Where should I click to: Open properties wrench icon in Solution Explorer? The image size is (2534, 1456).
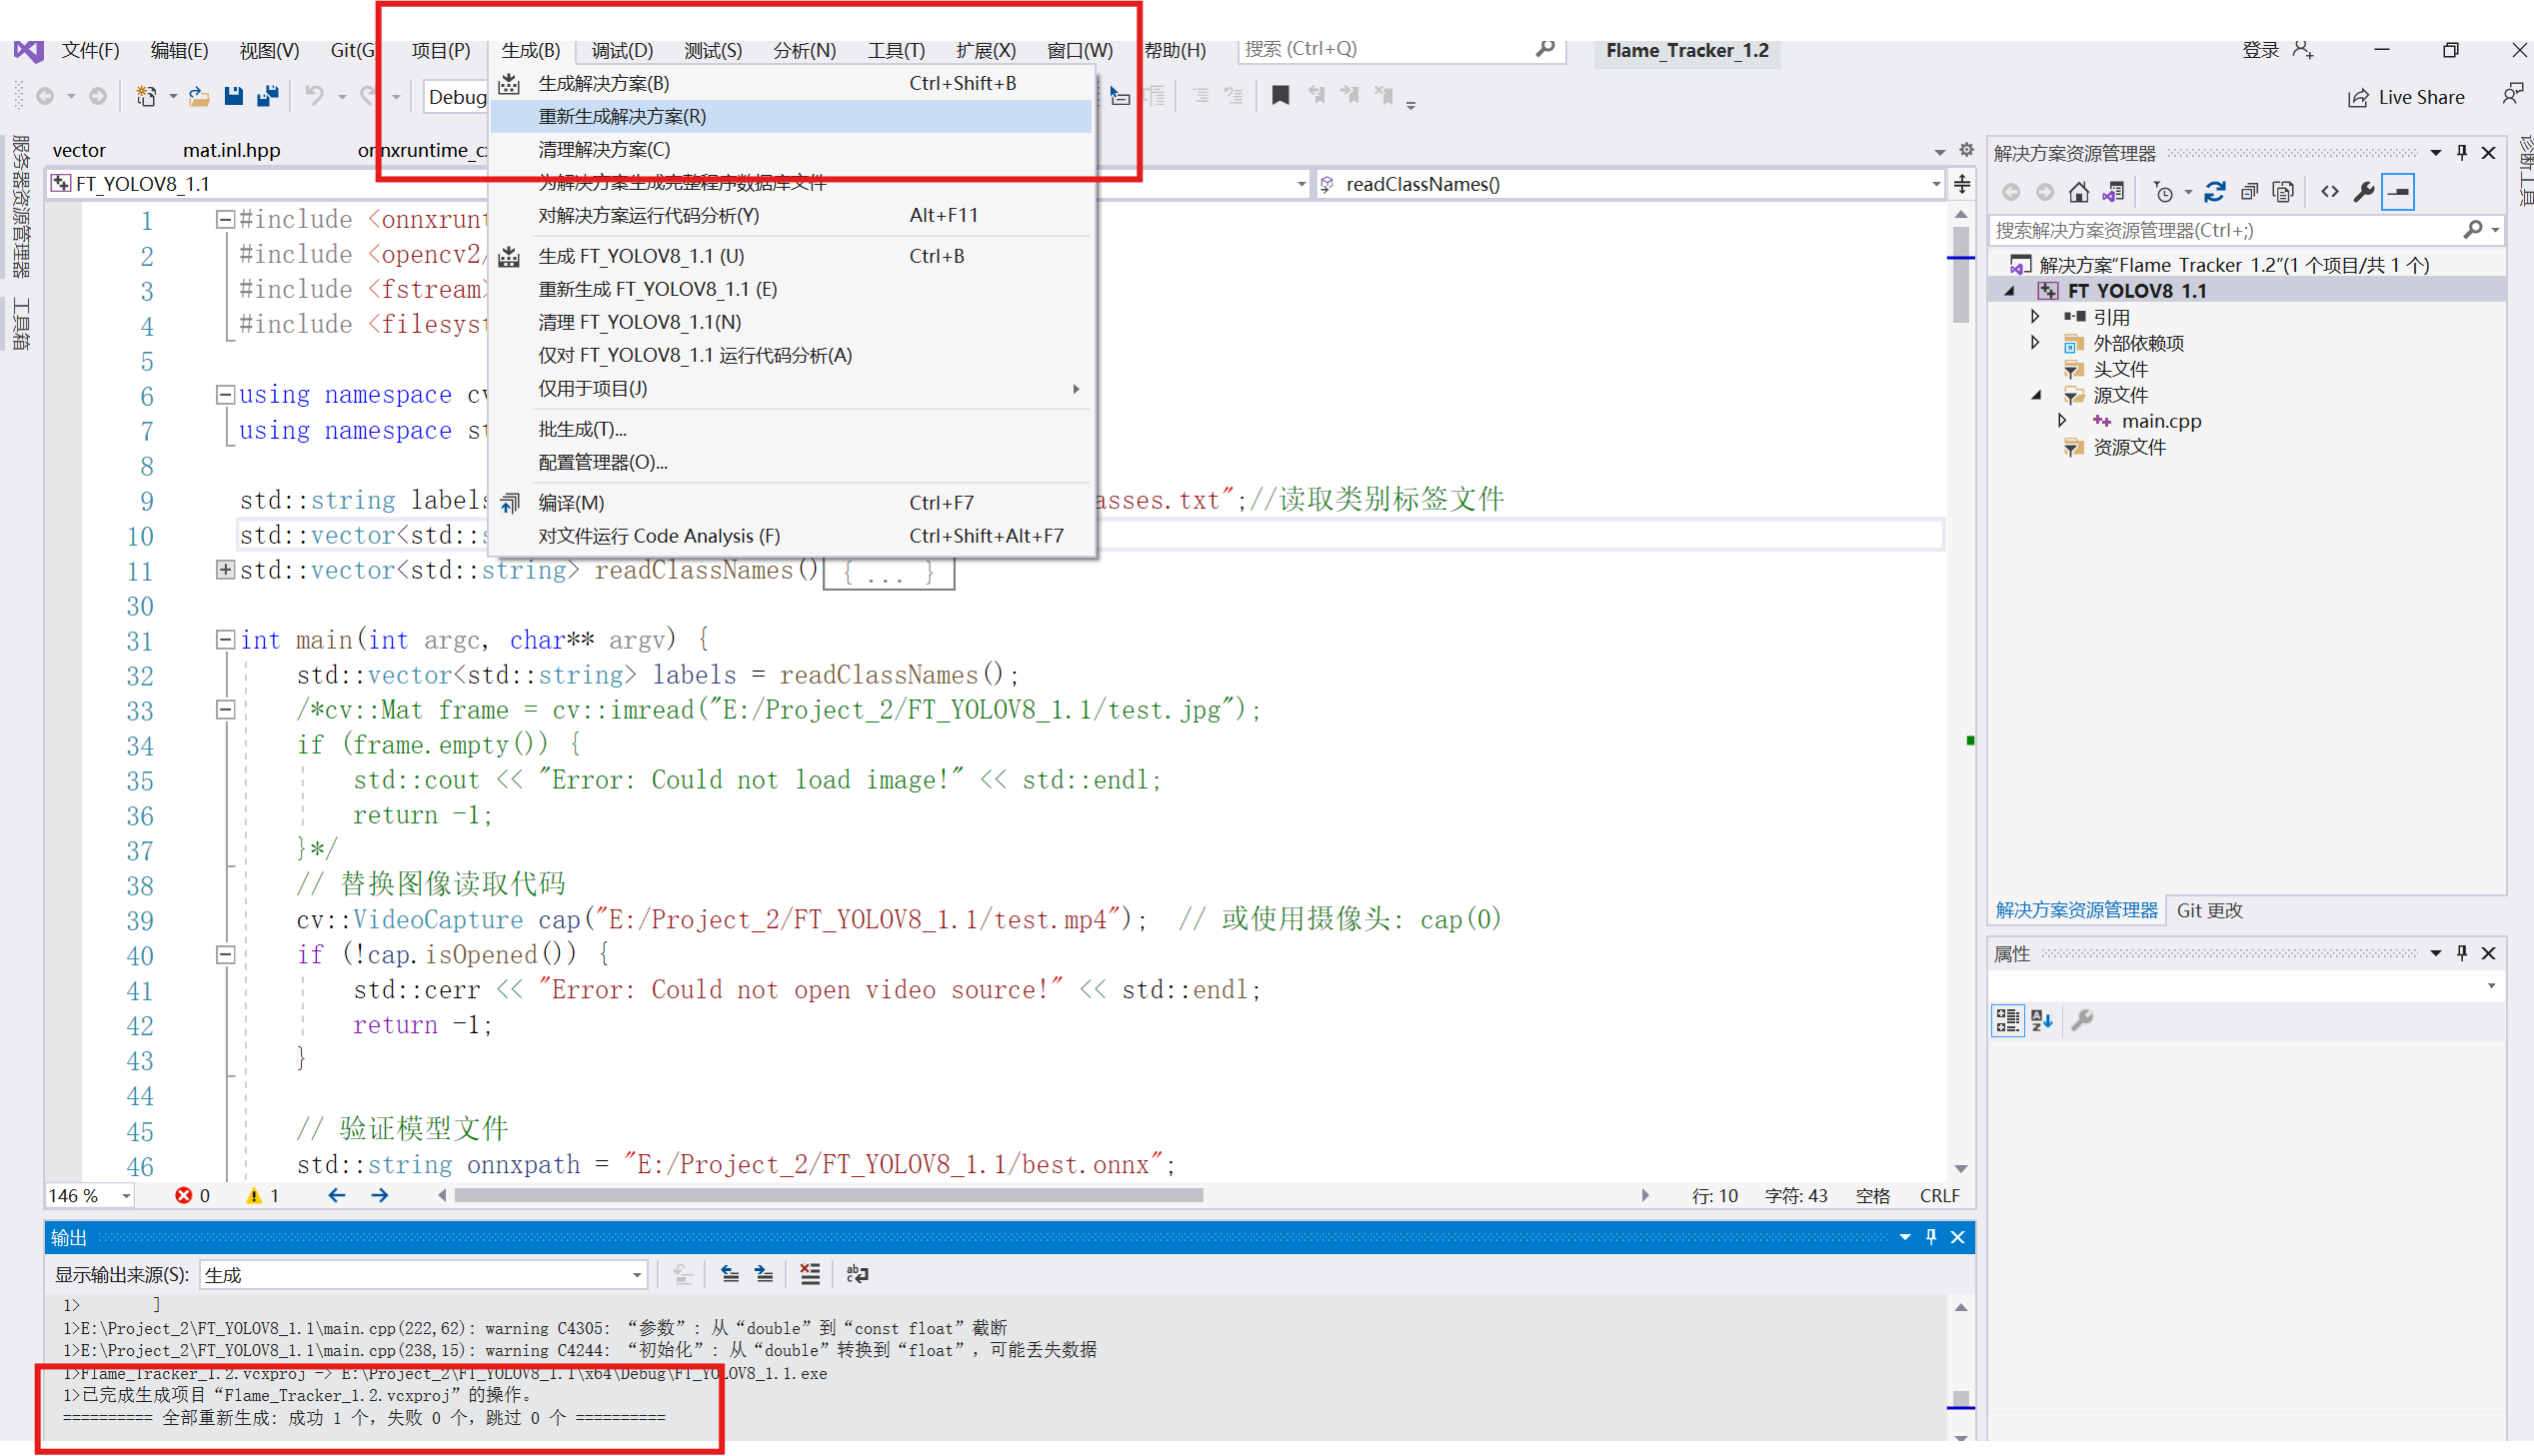(x=2364, y=192)
